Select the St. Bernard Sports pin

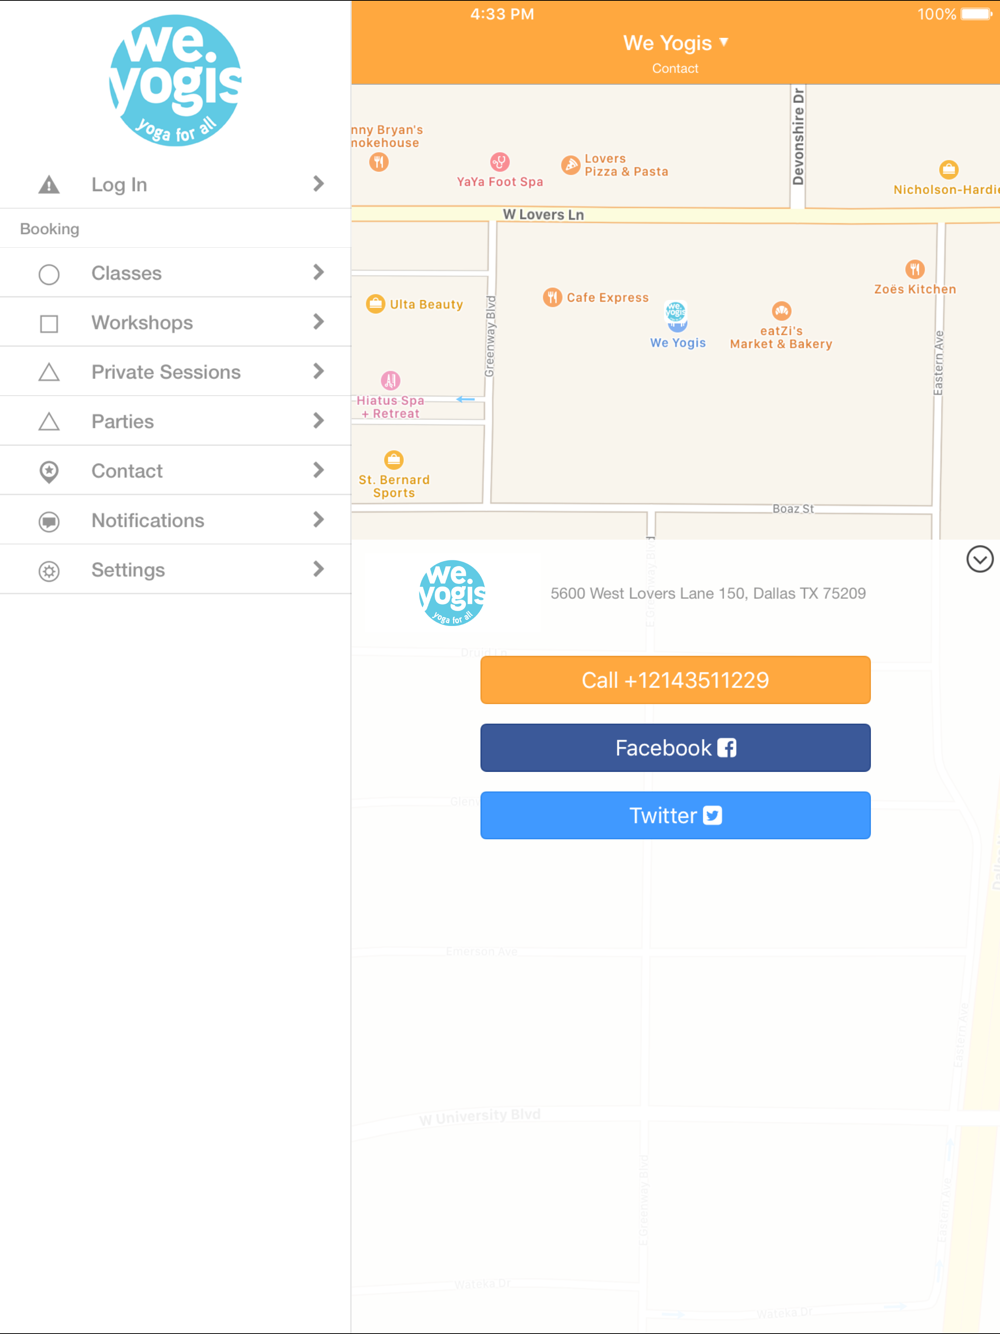click(x=394, y=460)
